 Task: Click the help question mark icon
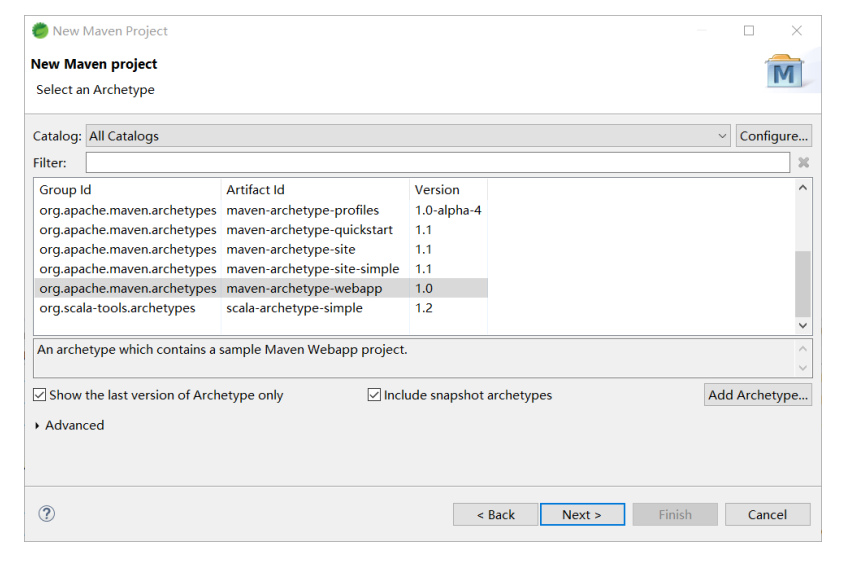pos(47,513)
